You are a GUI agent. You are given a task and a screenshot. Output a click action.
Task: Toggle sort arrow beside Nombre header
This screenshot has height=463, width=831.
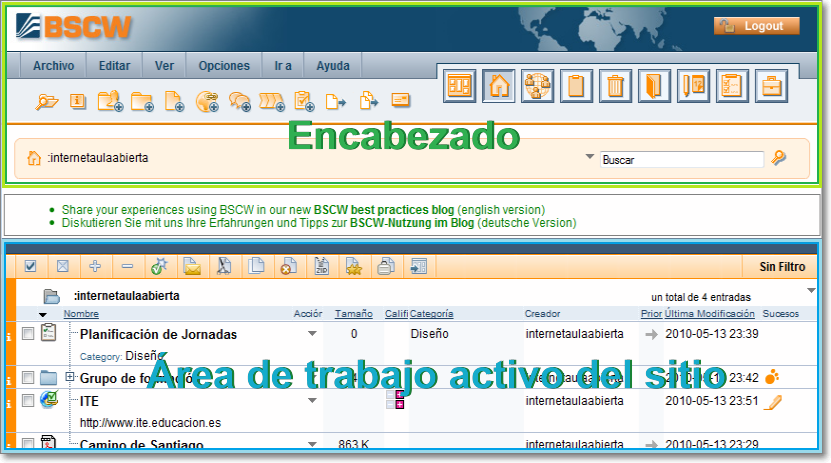43,315
